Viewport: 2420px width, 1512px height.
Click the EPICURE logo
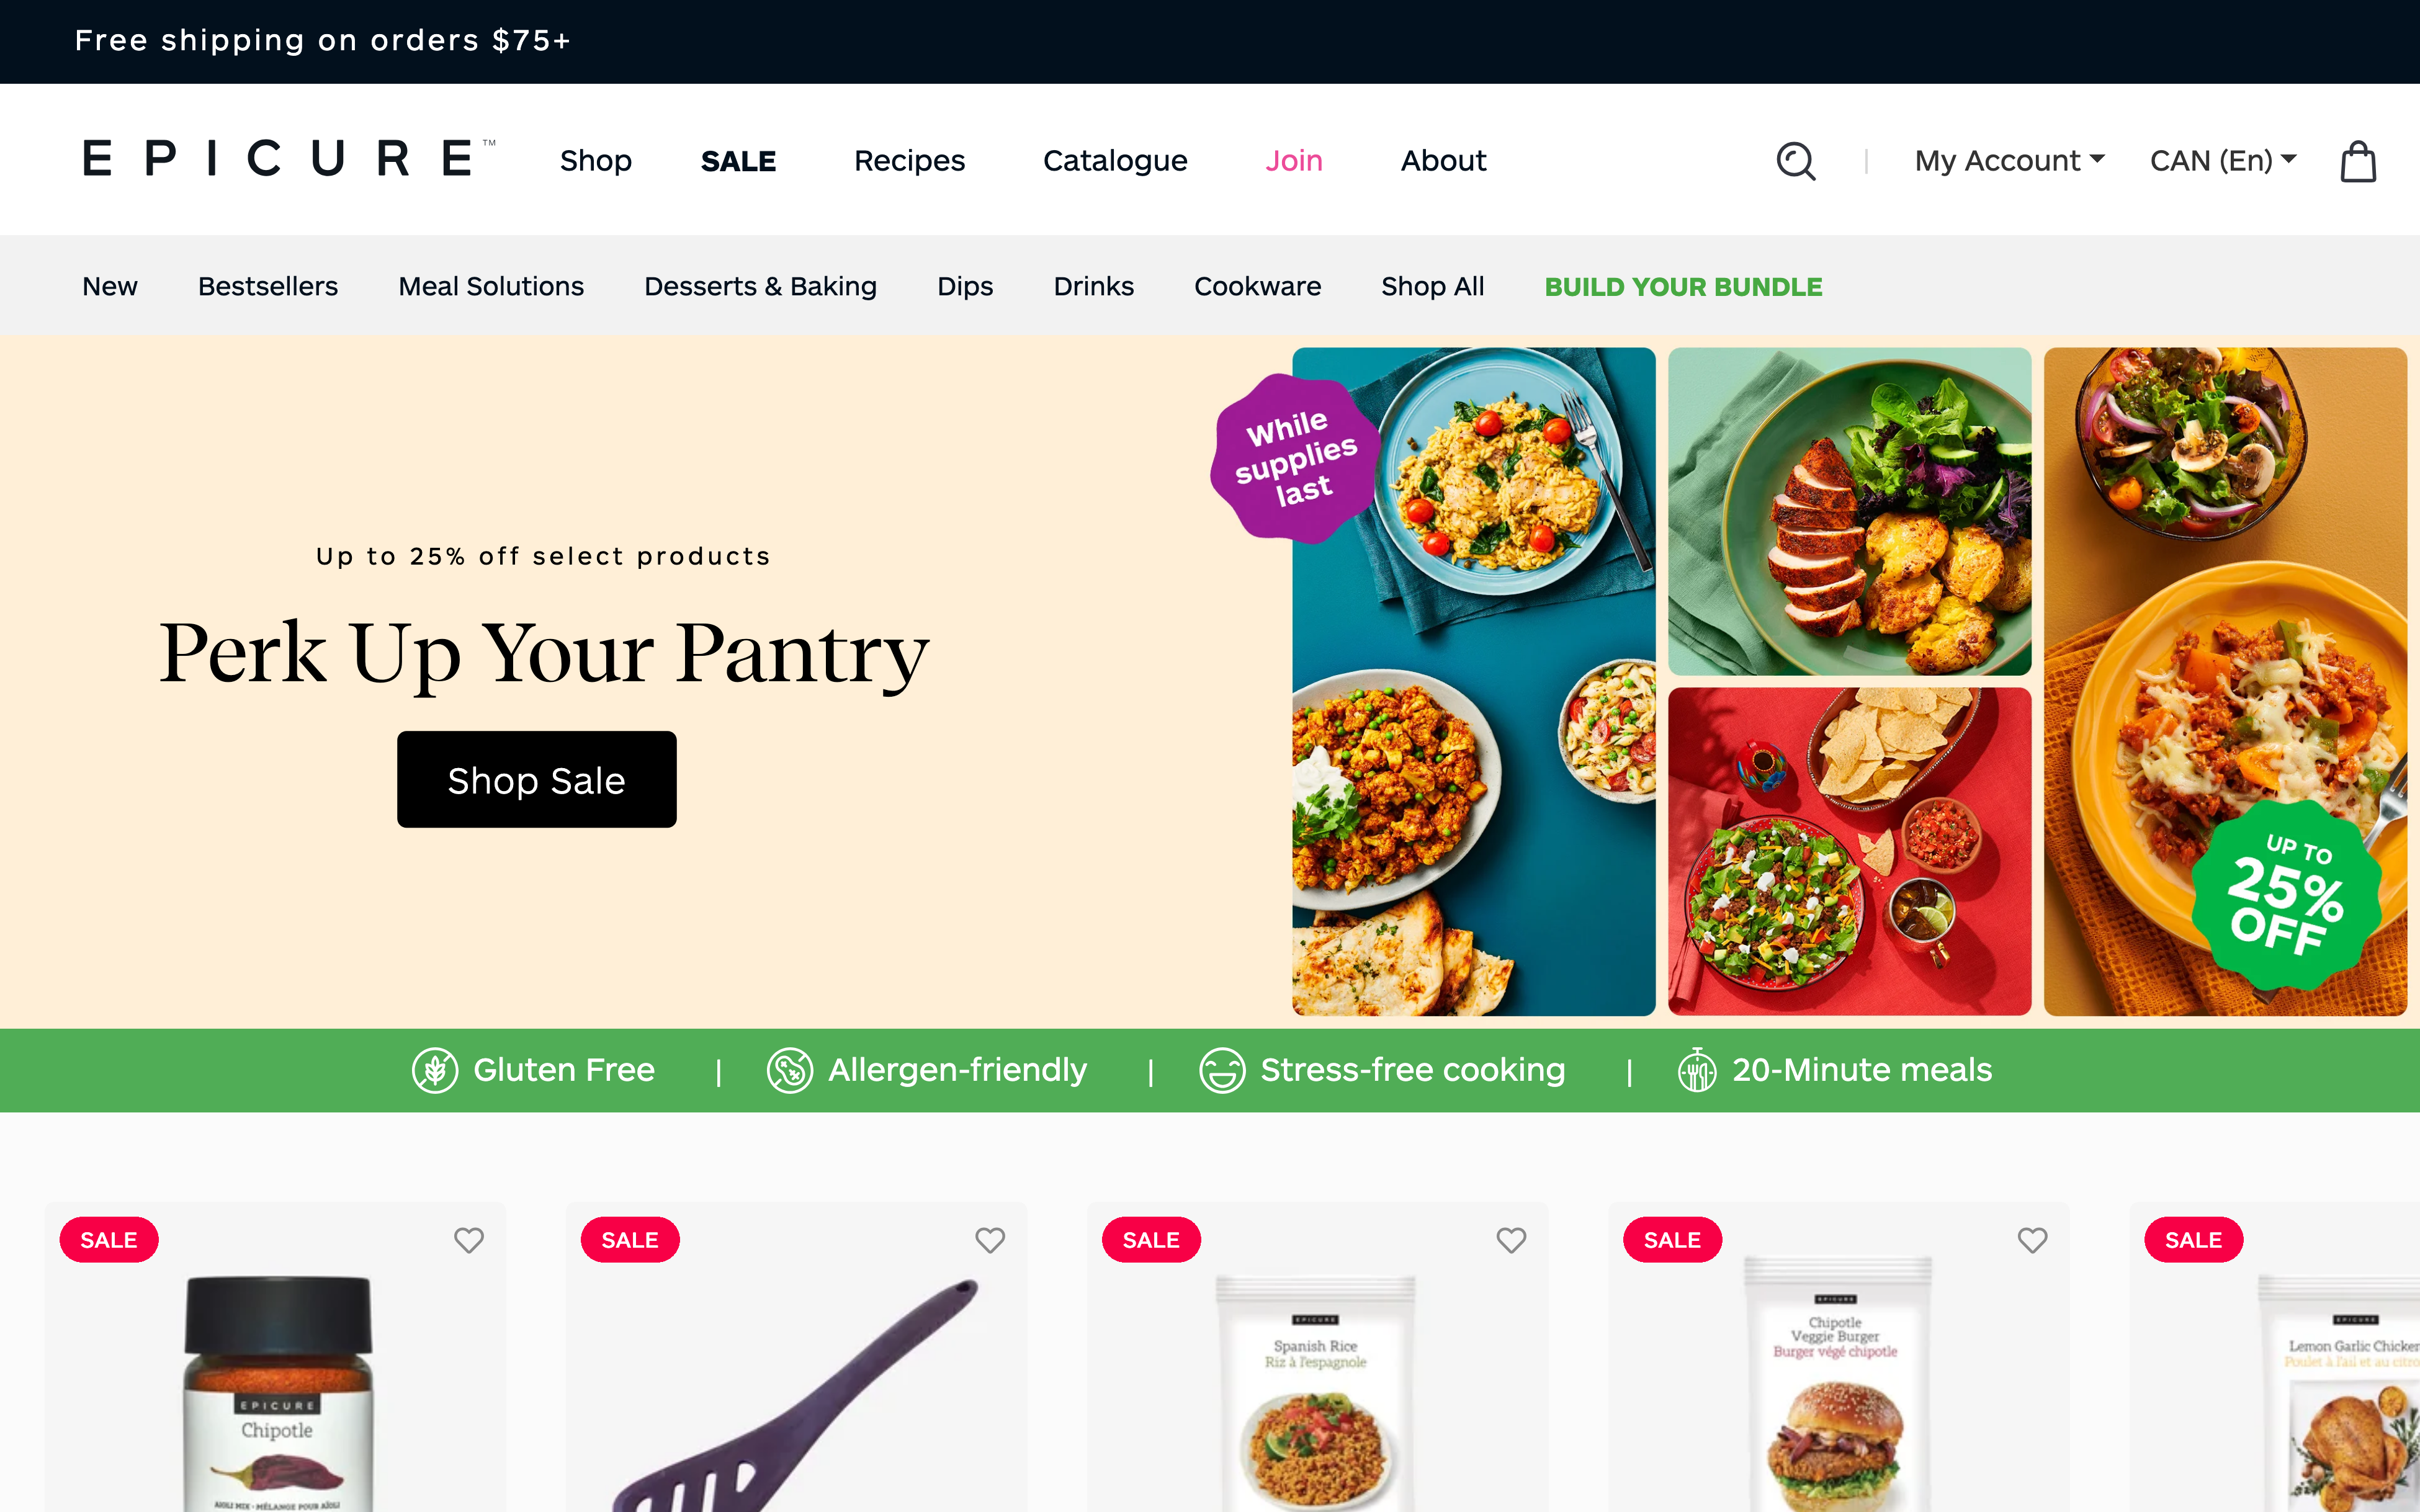click(x=289, y=159)
